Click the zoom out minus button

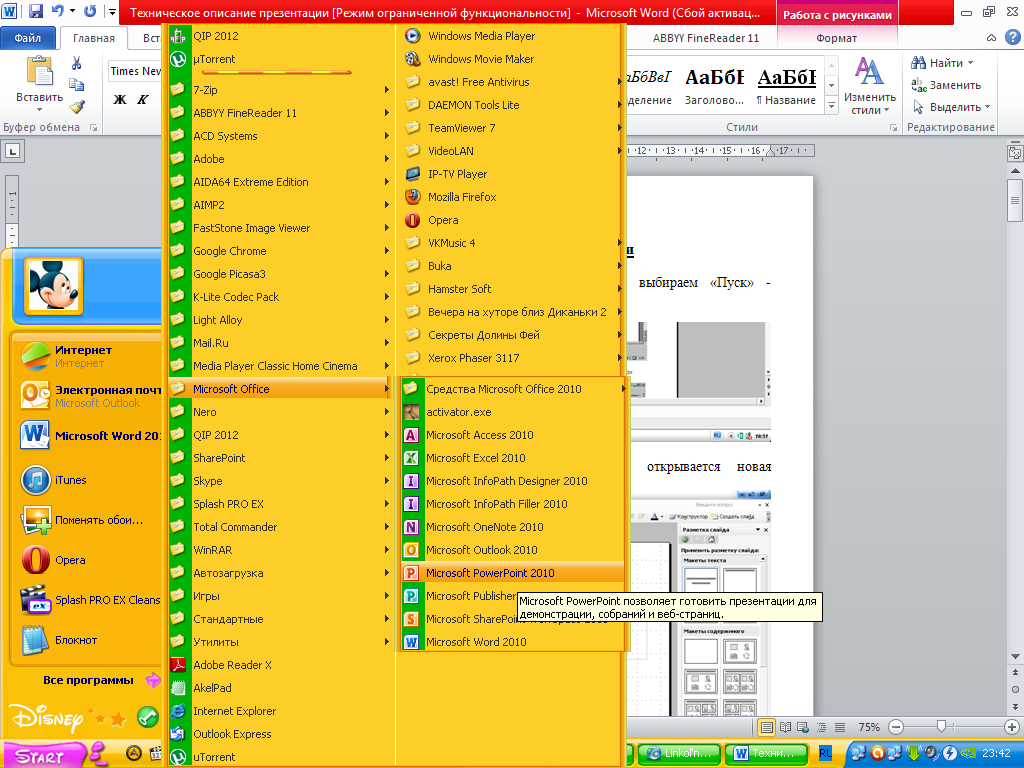tap(896, 727)
